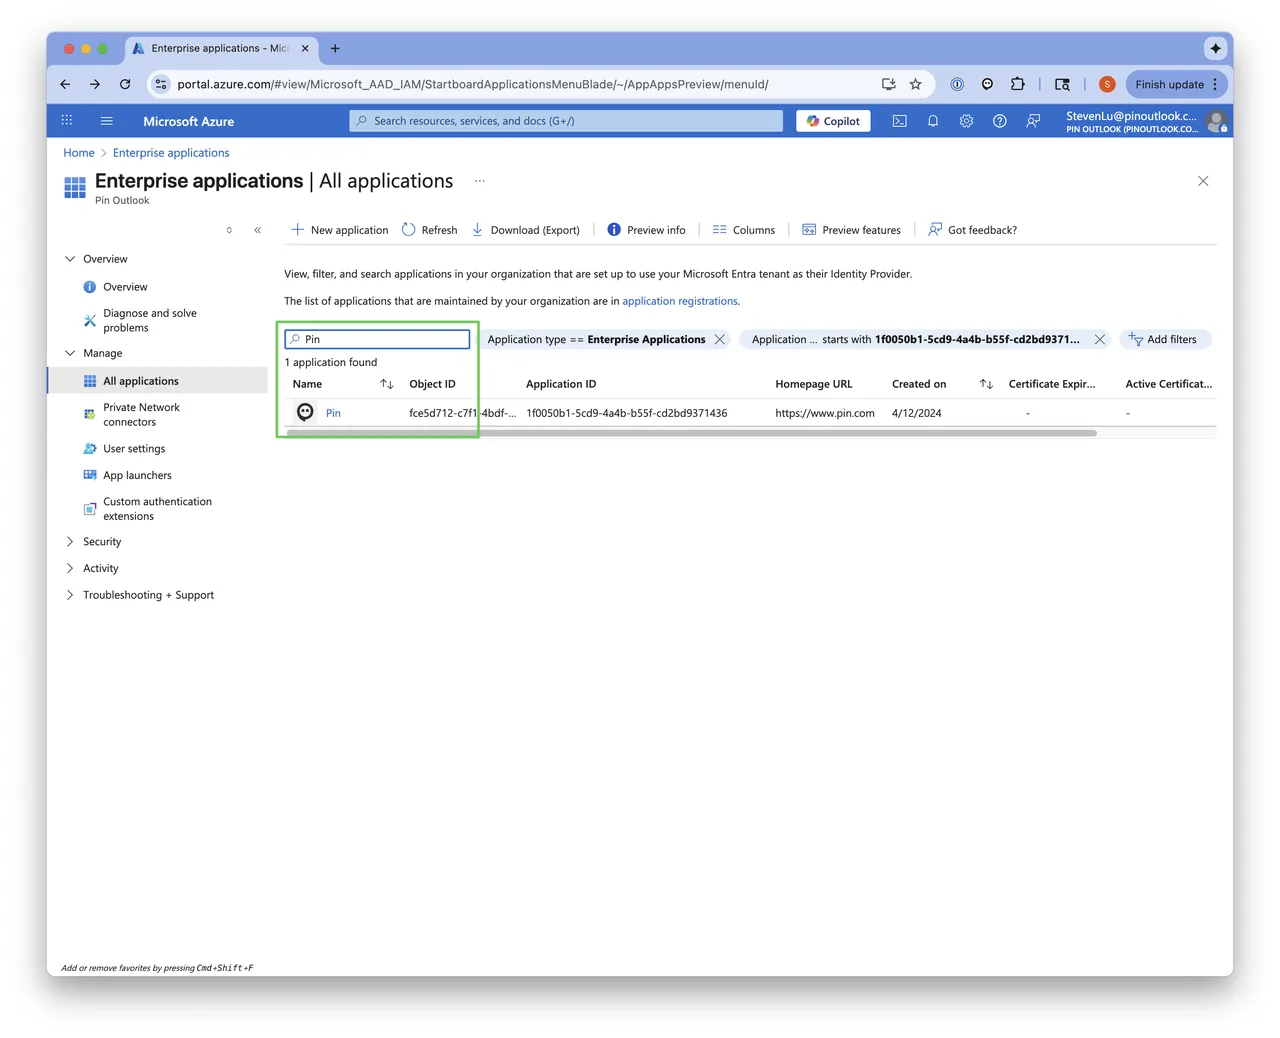Search resources, services, and docs box
The height and width of the screenshot is (1038, 1280).
coord(566,121)
